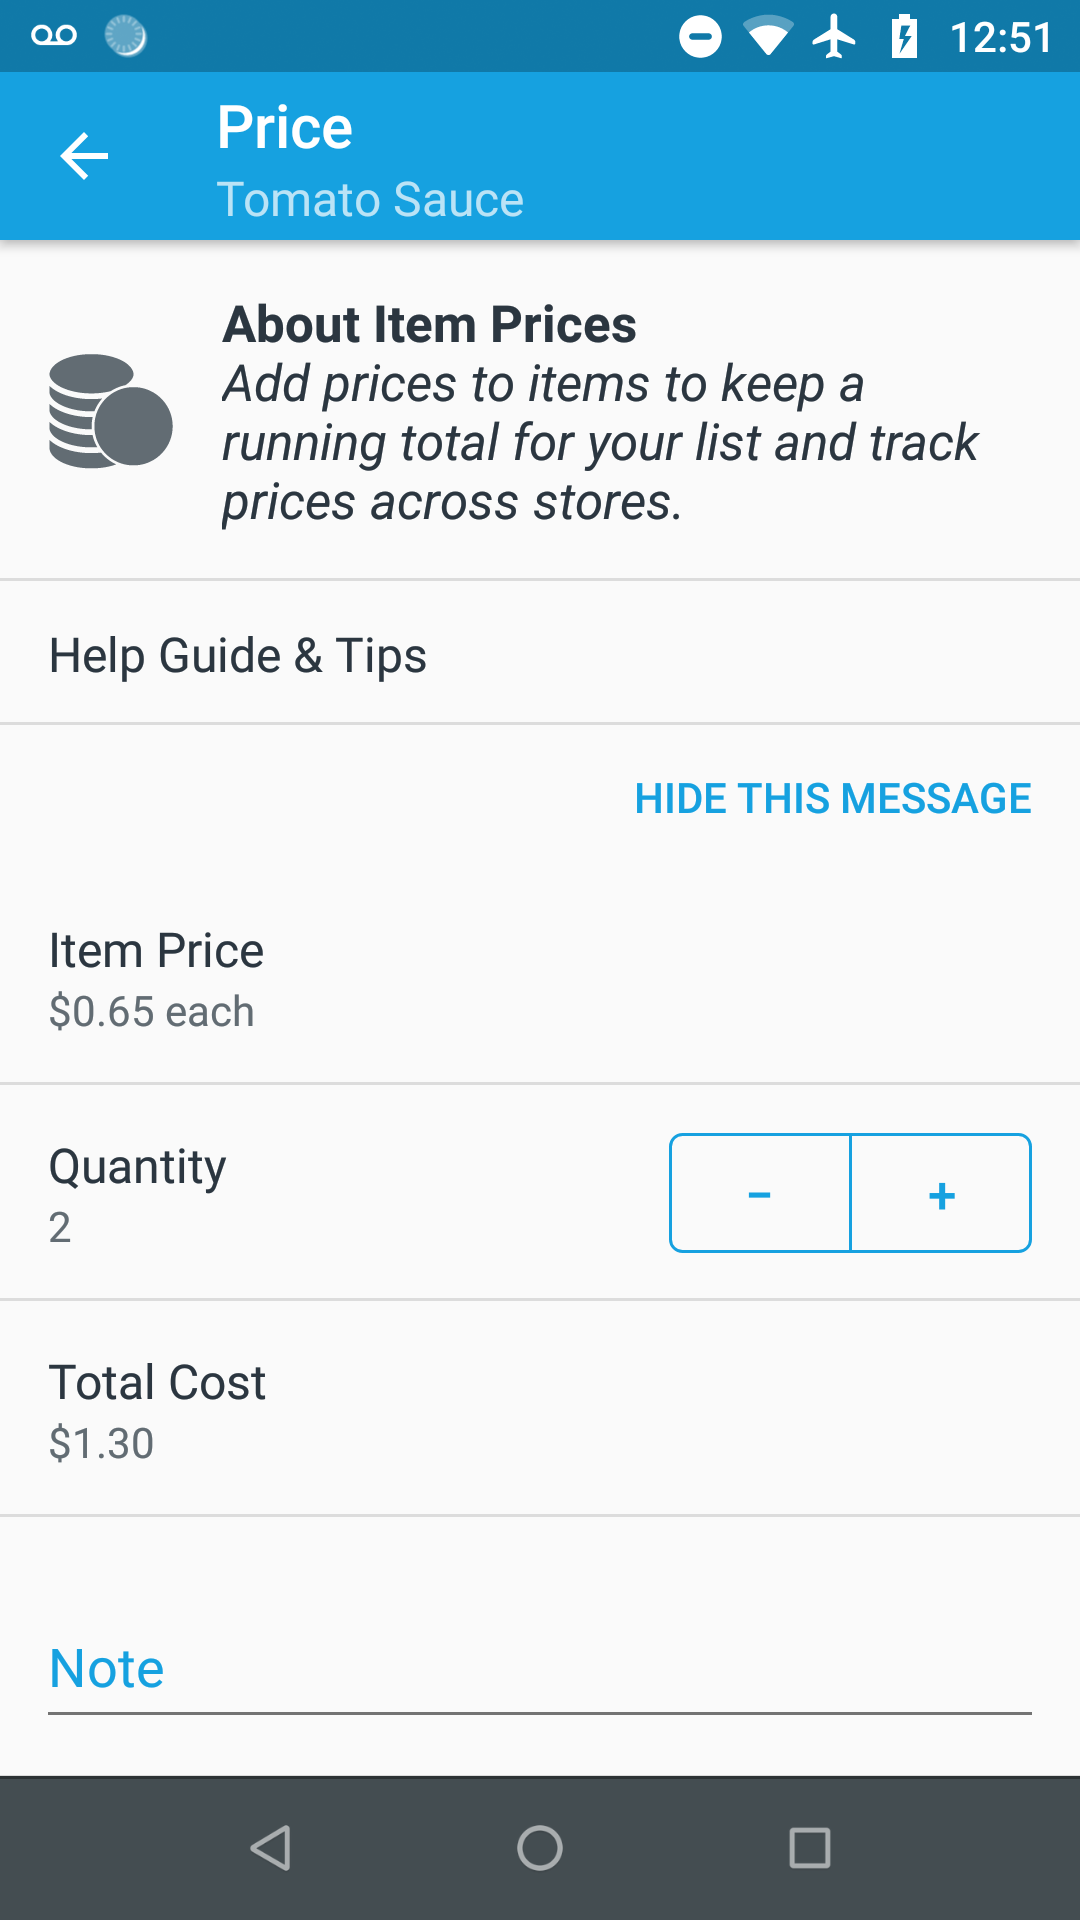This screenshot has width=1080, height=1920.
Task: Hide this message about item prices
Action: click(x=832, y=799)
